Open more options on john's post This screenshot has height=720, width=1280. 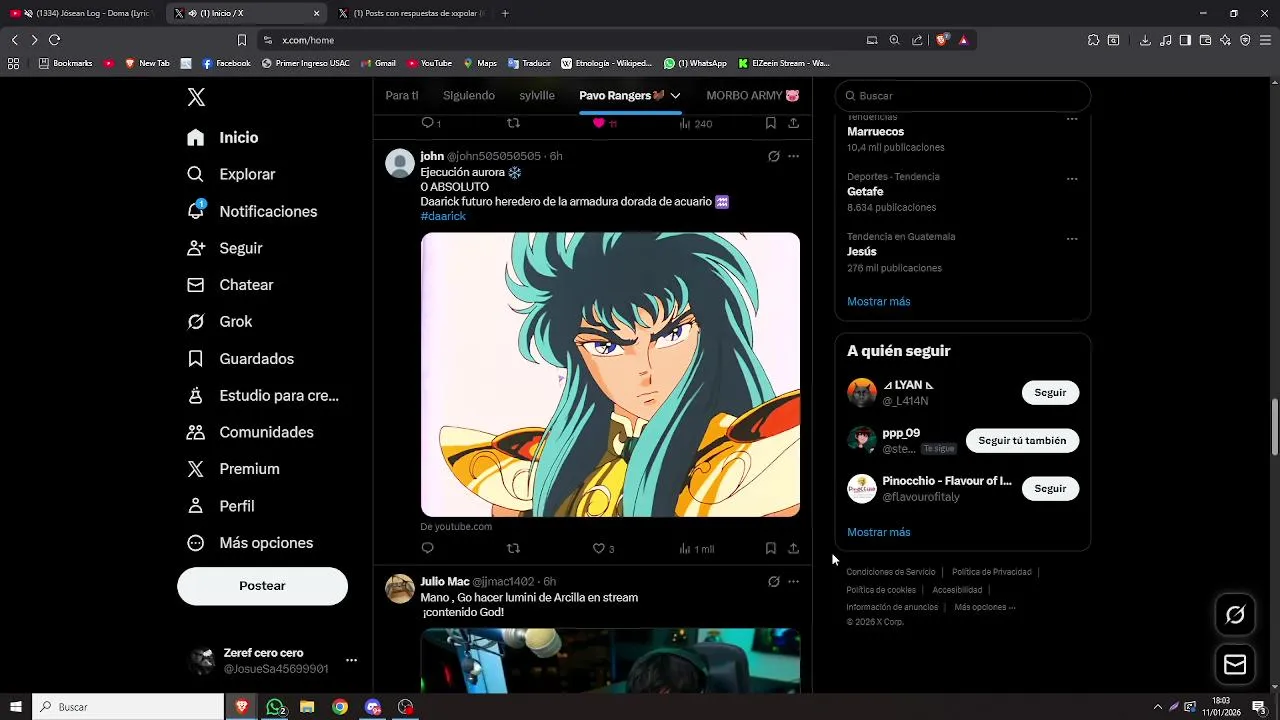[x=793, y=156]
